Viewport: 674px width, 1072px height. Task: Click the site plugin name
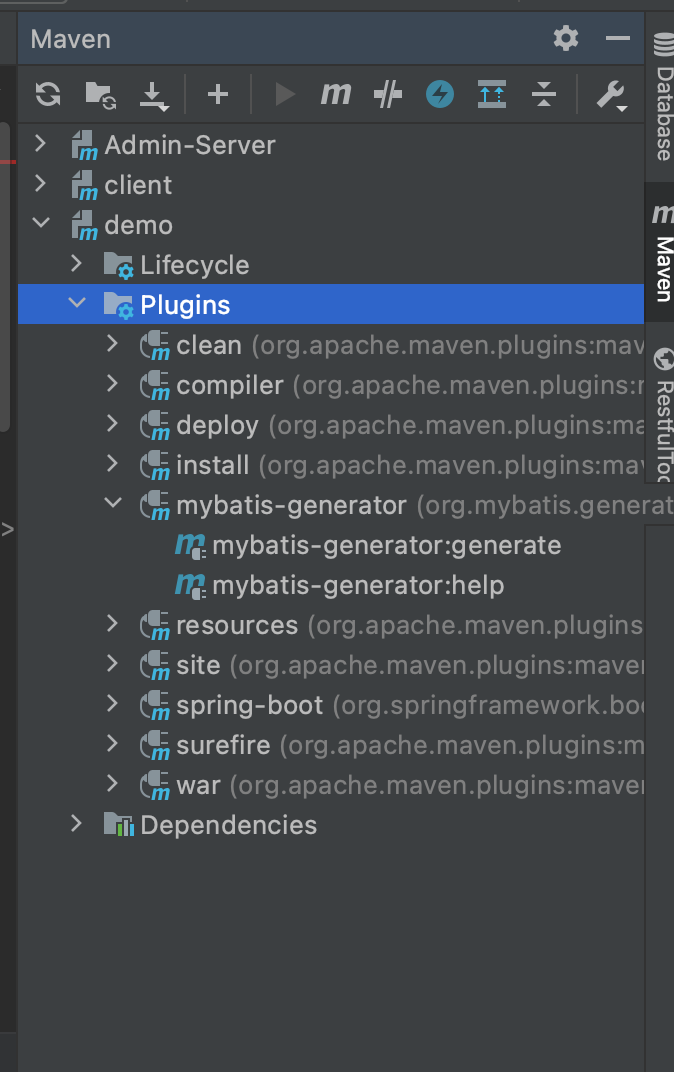point(198,665)
